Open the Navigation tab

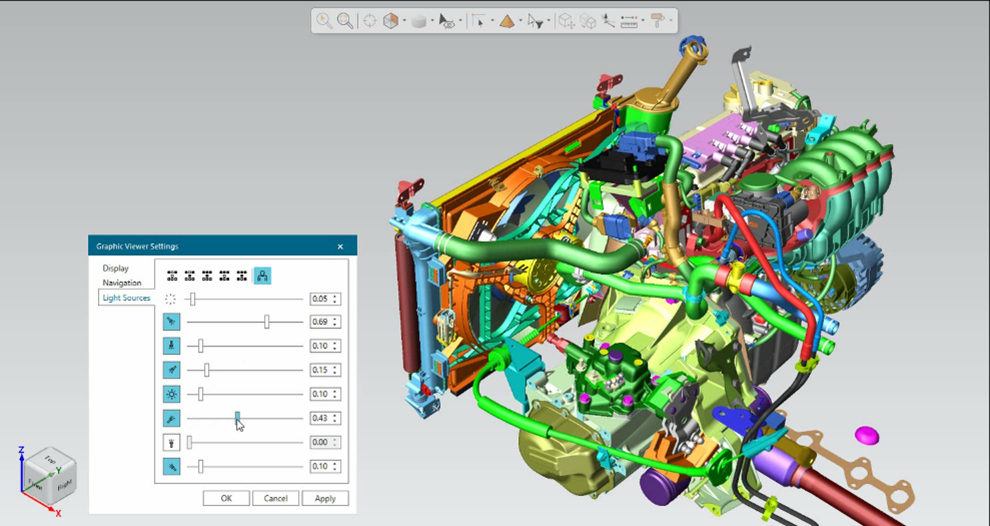[x=122, y=282]
